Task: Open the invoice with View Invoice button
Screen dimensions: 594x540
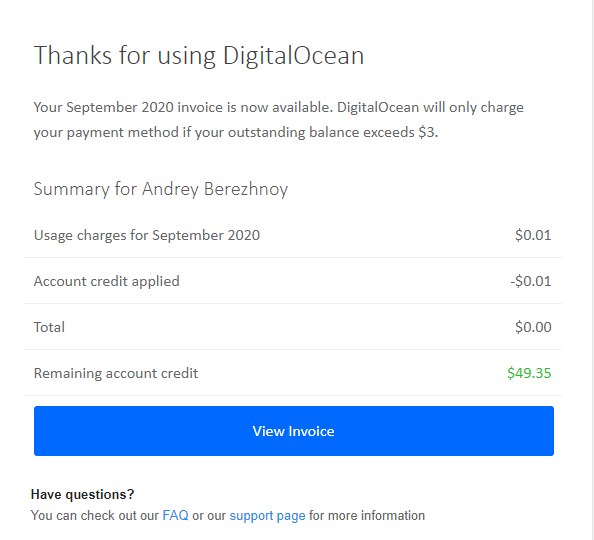Action: tap(294, 431)
